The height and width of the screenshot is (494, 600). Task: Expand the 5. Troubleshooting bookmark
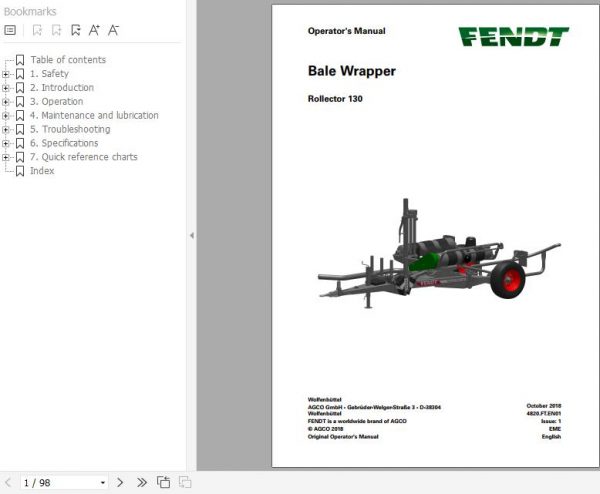[x=6, y=130]
